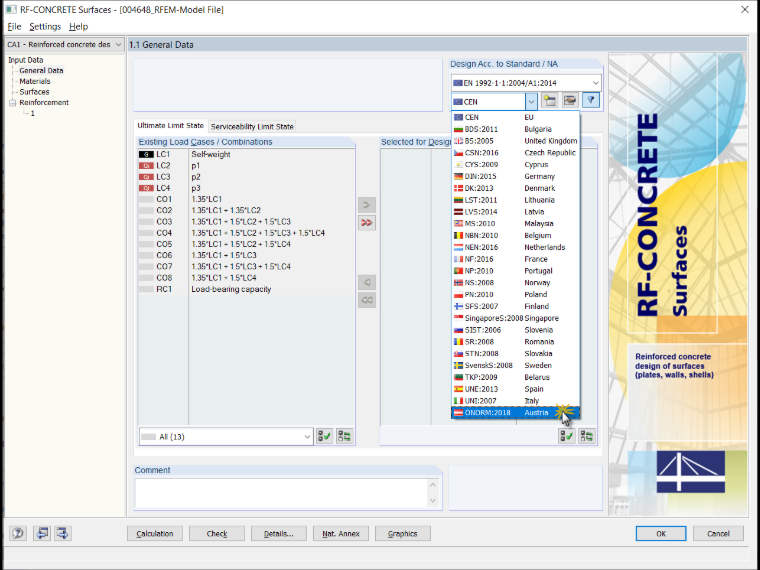Select General Data in the tree
The width and height of the screenshot is (760, 570).
coord(41,71)
